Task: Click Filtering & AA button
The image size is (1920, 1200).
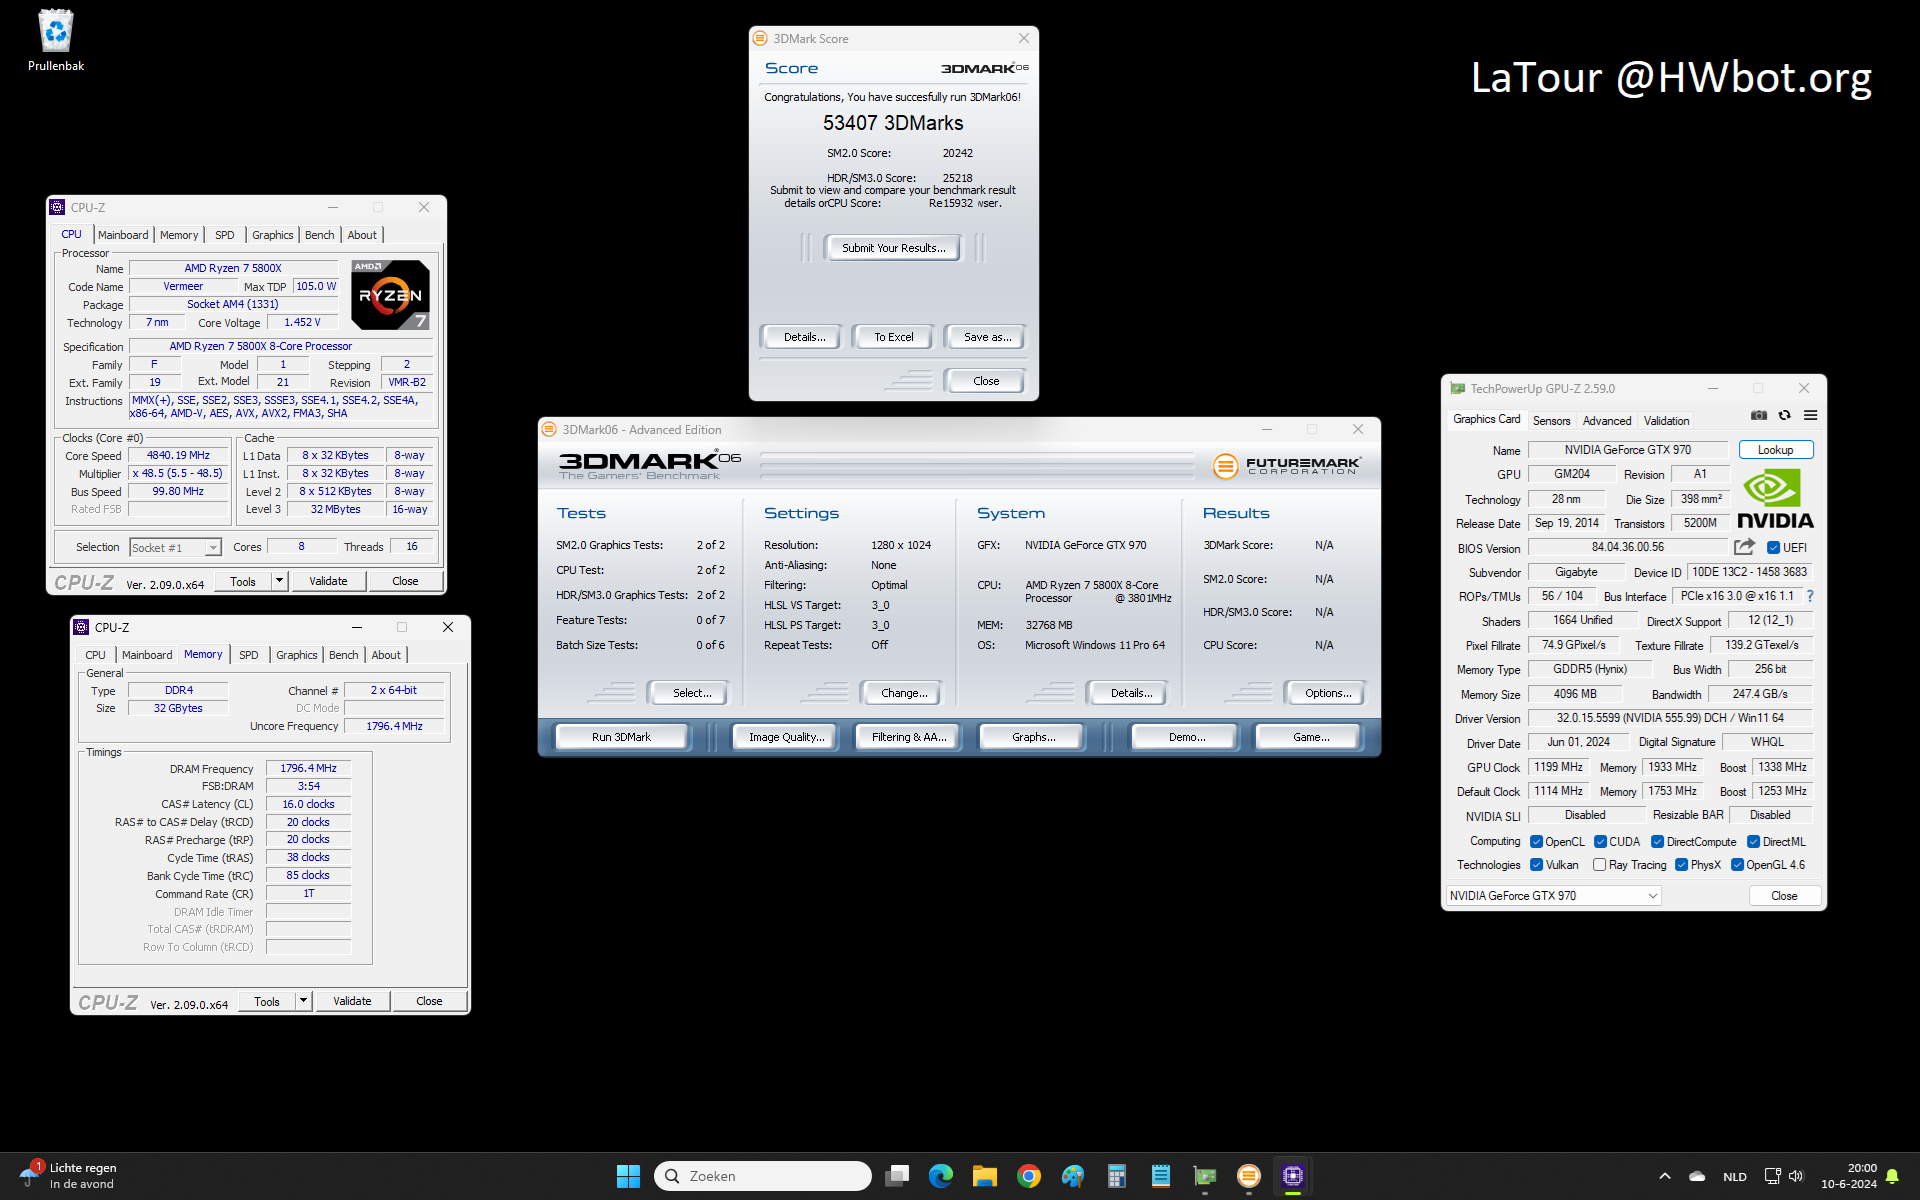Action: tap(909, 737)
